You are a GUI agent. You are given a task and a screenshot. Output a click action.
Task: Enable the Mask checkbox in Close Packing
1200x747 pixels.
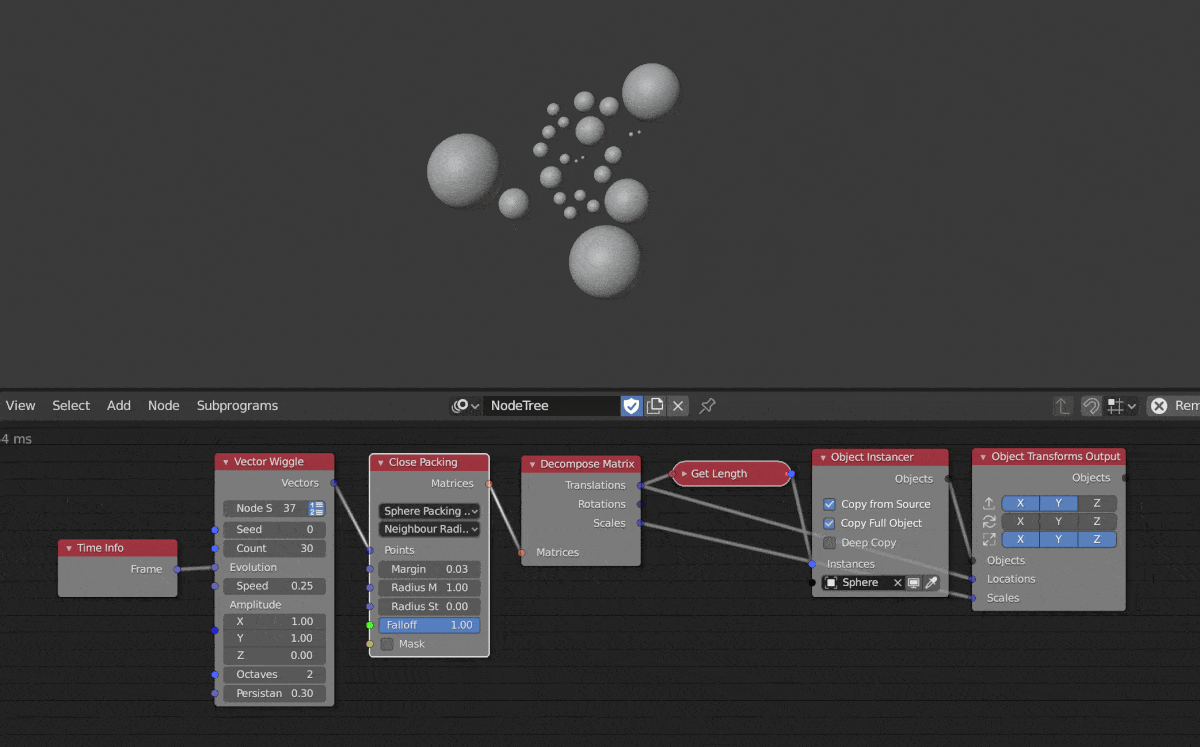(387, 644)
